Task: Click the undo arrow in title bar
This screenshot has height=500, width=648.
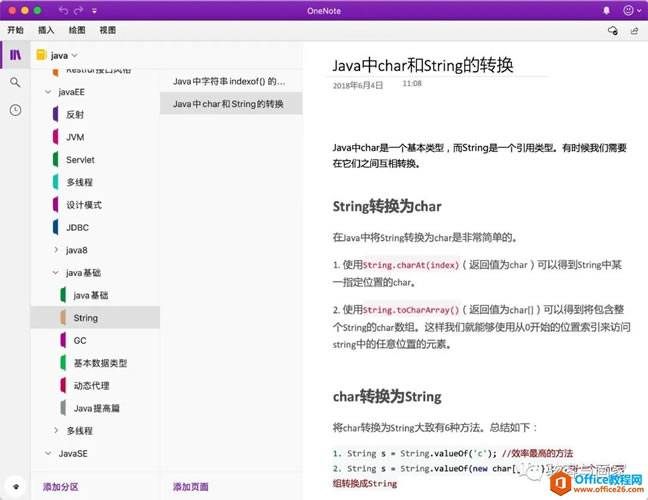Action: (x=65, y=10)
